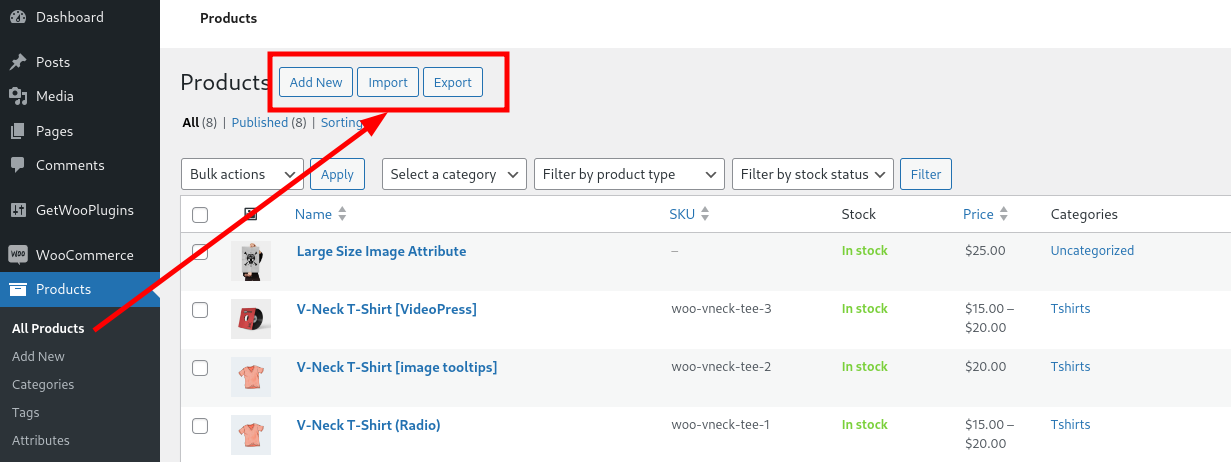This screenshot has height=462, width=1231.
Task: Click the Filter button
Action: point(926,174)
